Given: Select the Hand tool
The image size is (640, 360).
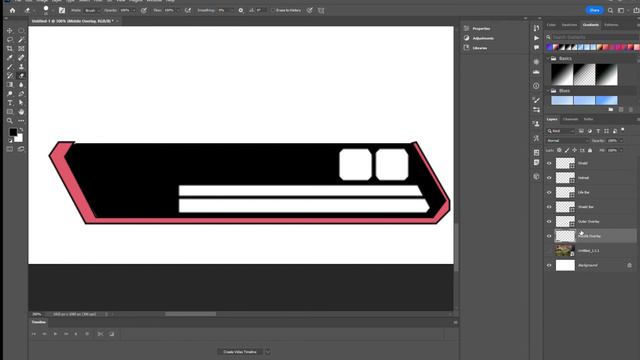Looking at the screenshot, I should click(21, 111).
